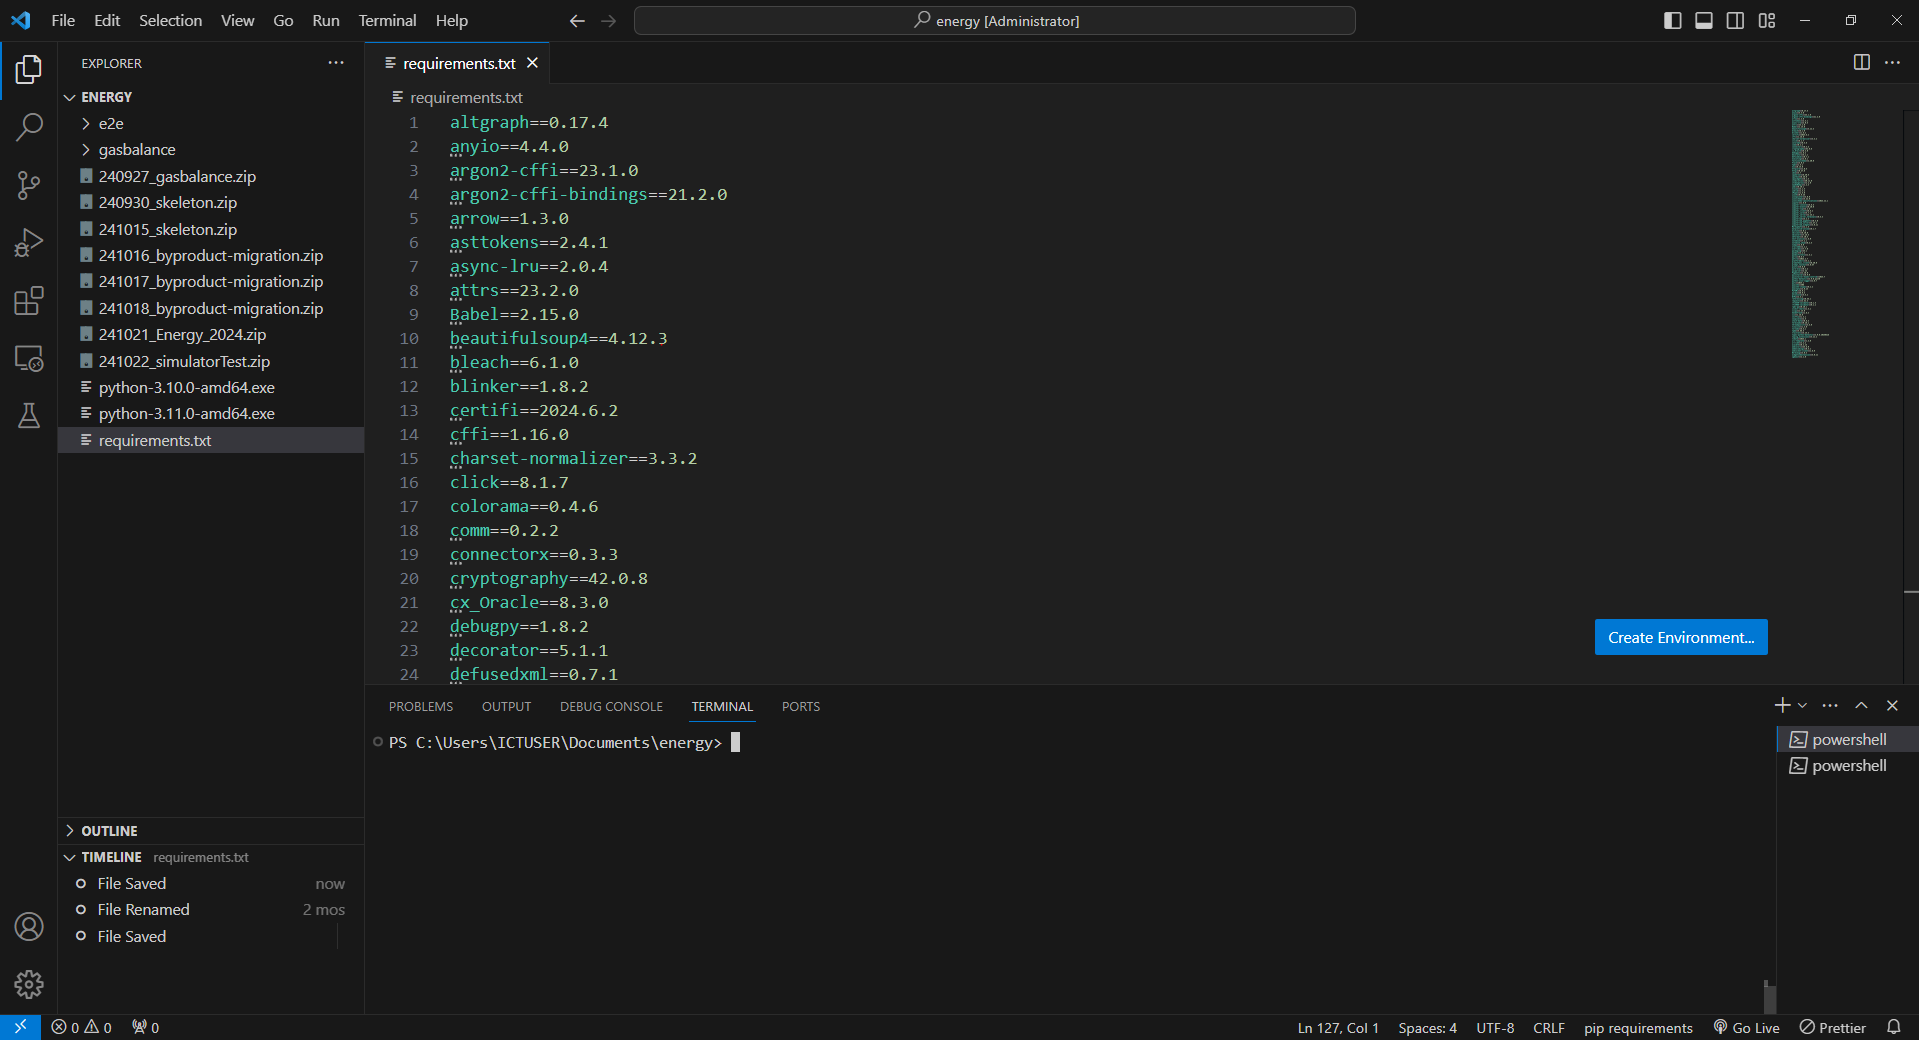Viewport: 1919px width, 1040px height.
Task: Open python-3.11.0-amd64.exe file
Action: (x=210, y=413)
